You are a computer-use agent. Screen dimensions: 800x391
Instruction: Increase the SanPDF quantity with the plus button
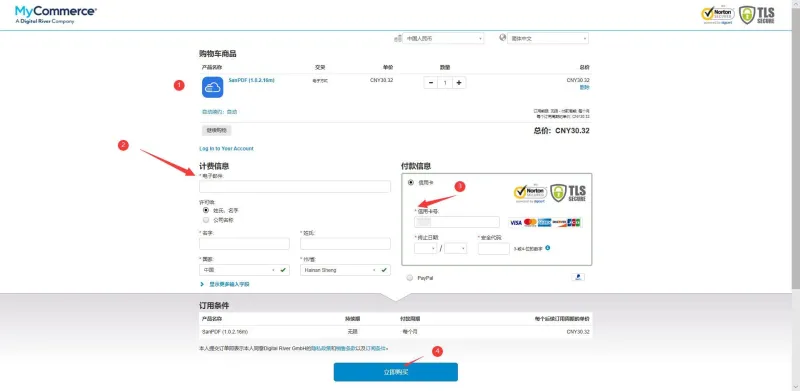point(459,83)
